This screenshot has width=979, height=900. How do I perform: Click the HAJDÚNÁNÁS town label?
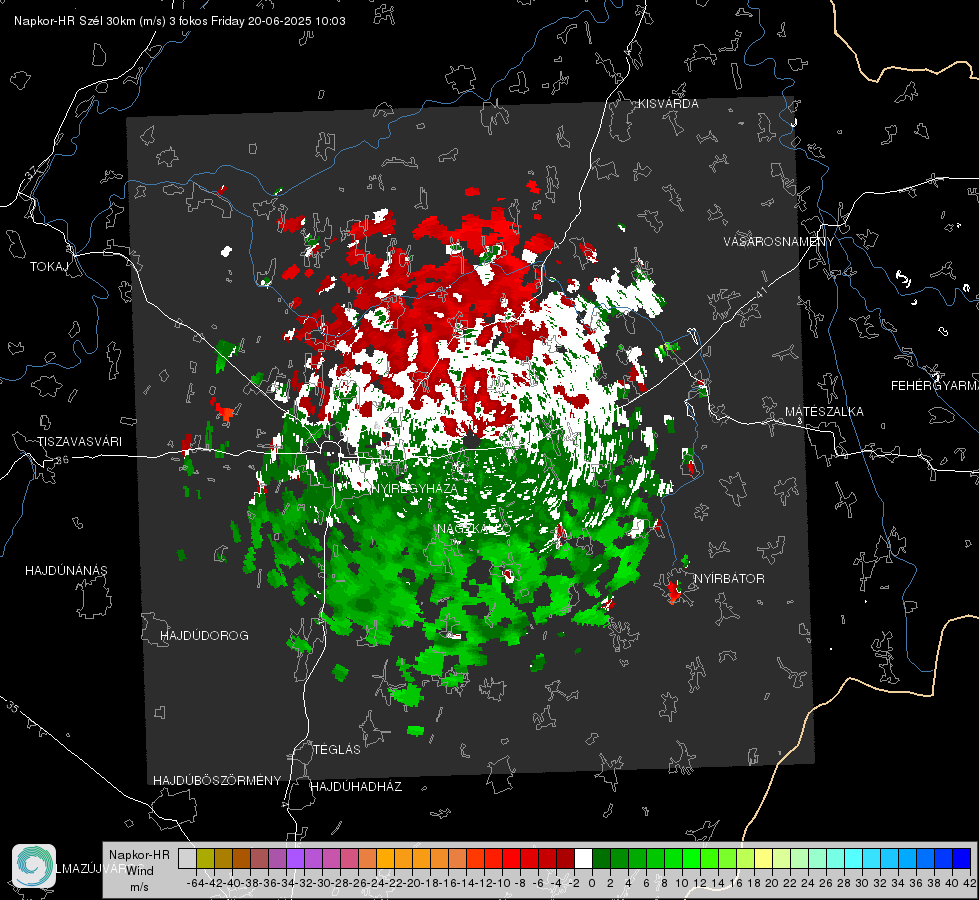(66, 571)
